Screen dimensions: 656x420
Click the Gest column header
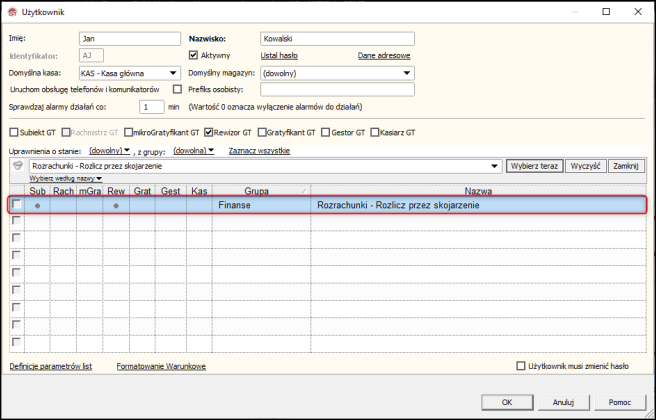171,191
